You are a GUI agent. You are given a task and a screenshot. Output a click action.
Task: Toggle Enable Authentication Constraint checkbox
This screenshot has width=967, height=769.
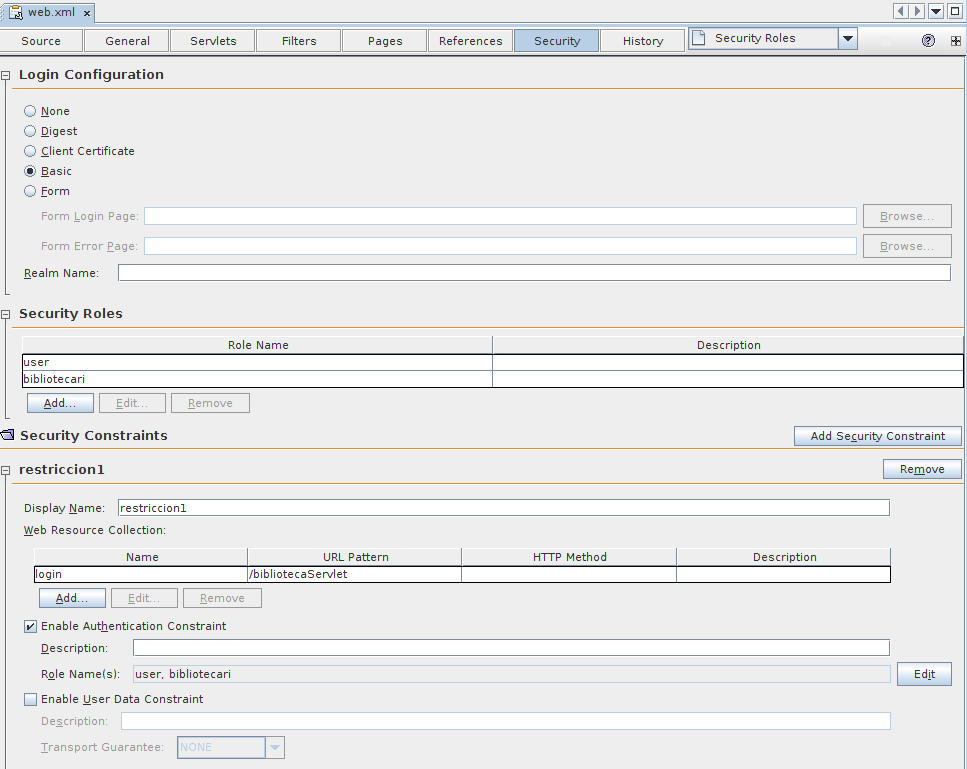point(30,627)
